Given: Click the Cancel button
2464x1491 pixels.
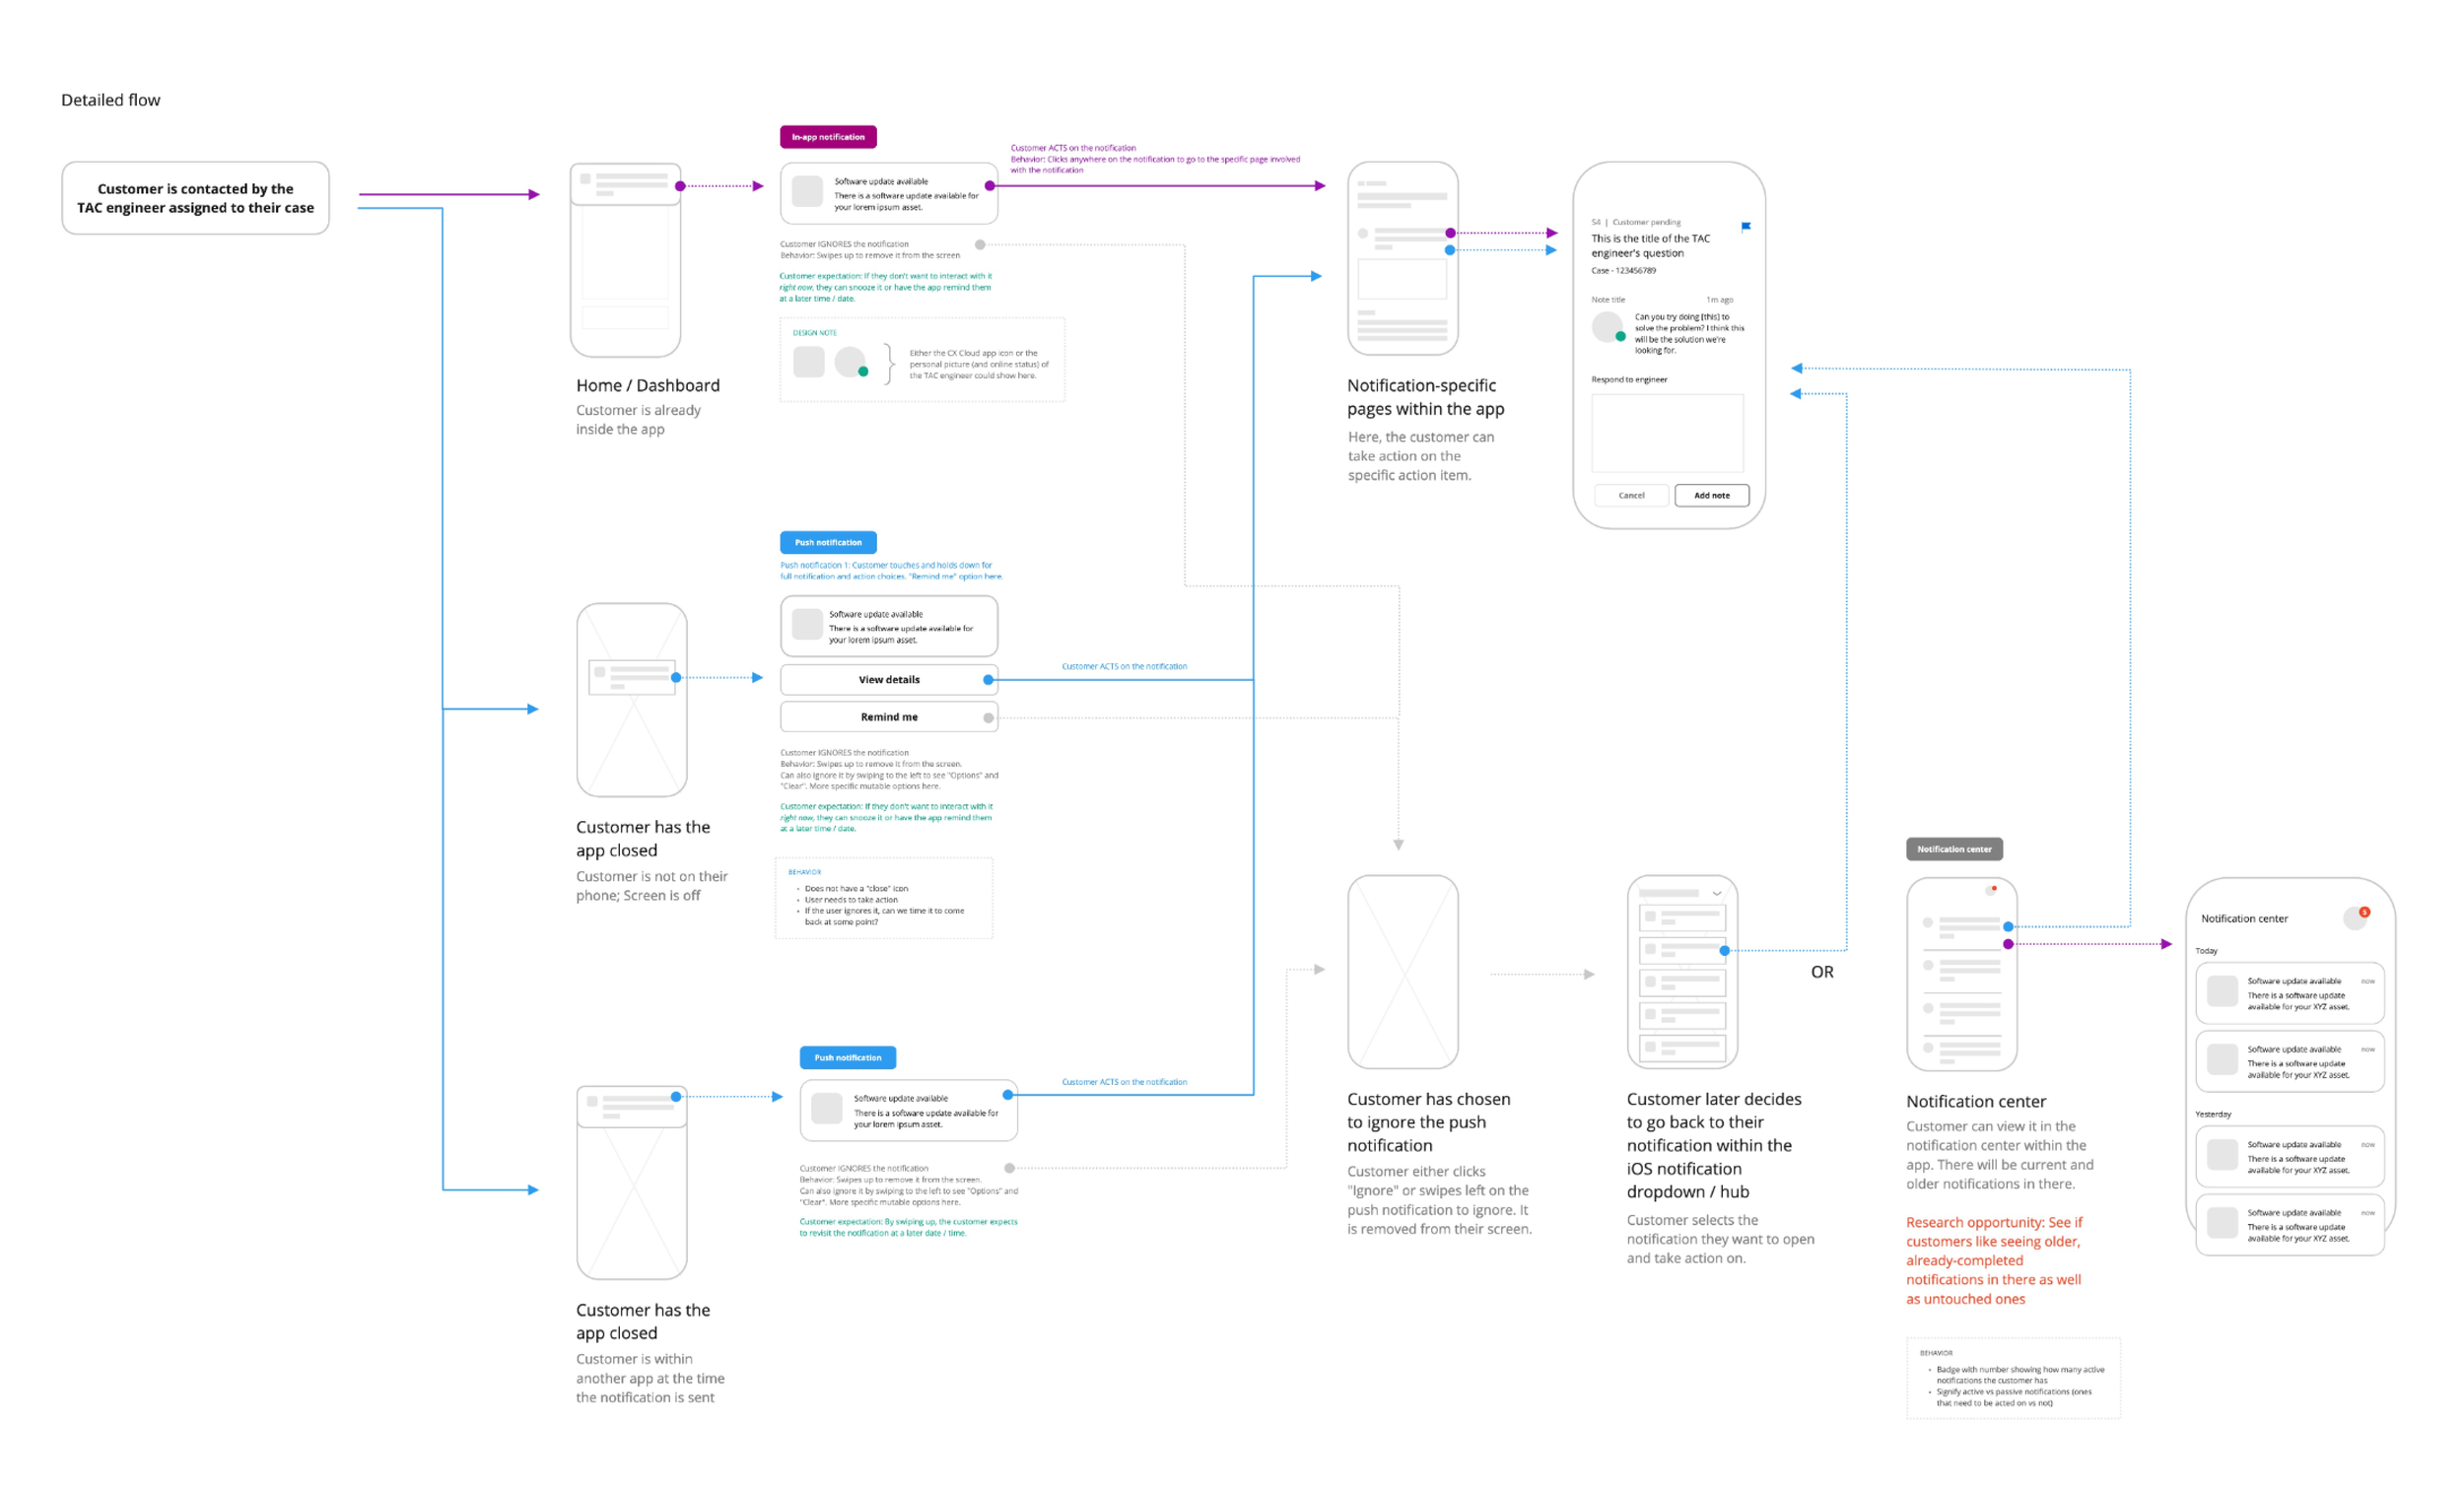Looking at the screenshot, I should pos(1631,495).
